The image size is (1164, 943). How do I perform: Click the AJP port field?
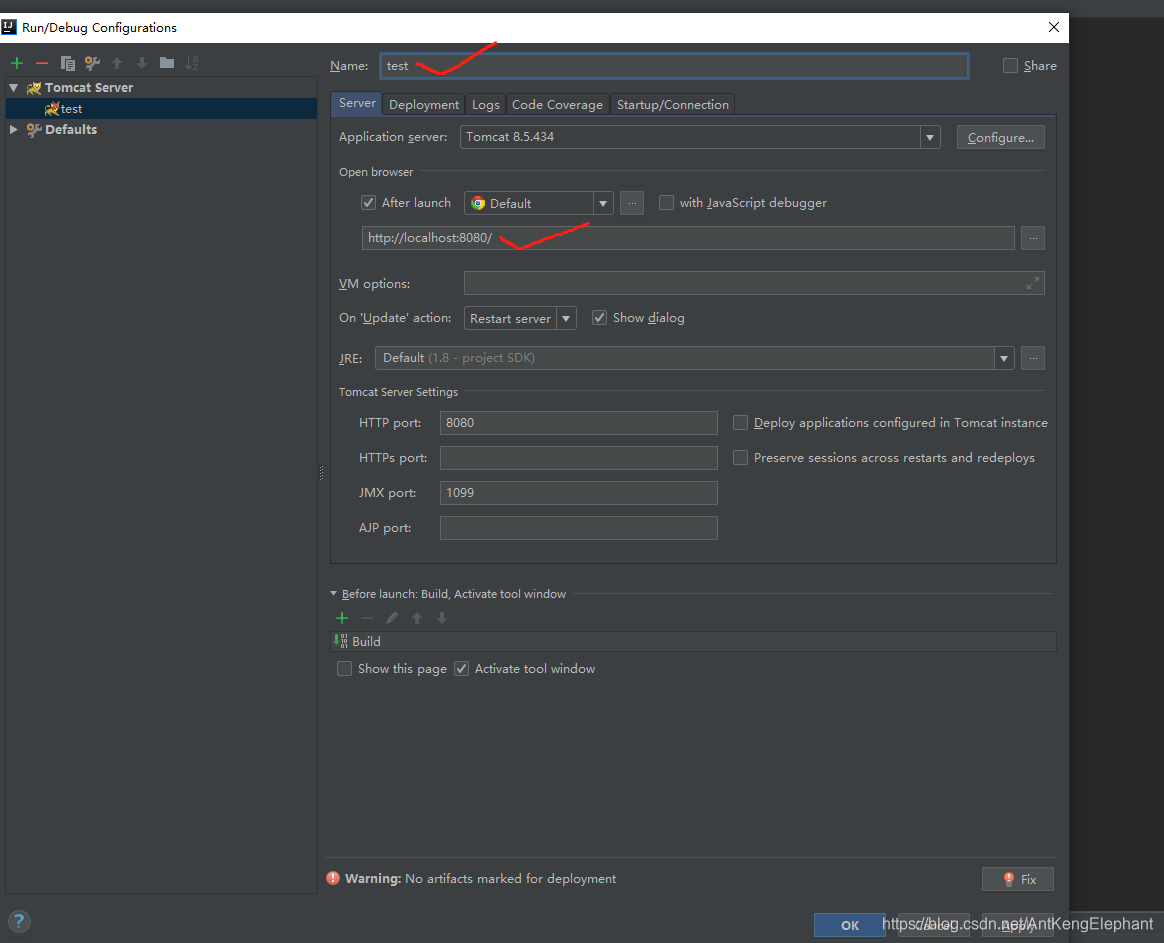pos(578,528)
